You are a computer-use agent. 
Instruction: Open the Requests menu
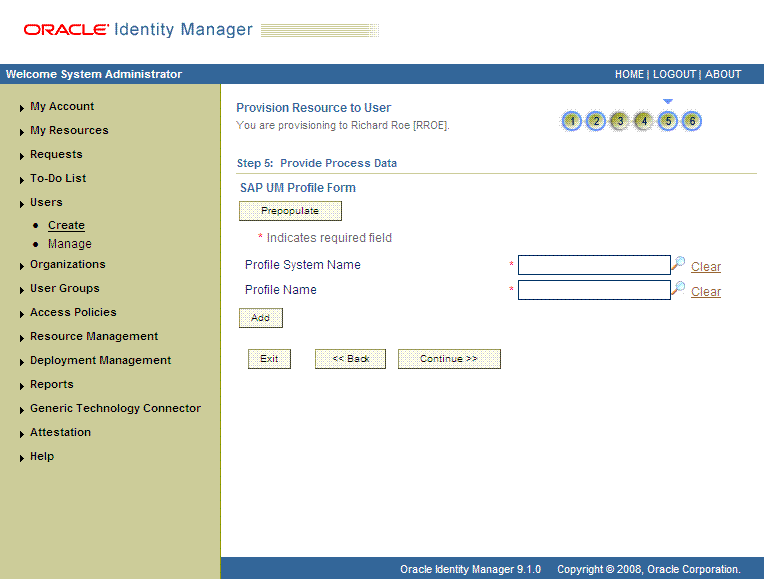click(56, 154)
